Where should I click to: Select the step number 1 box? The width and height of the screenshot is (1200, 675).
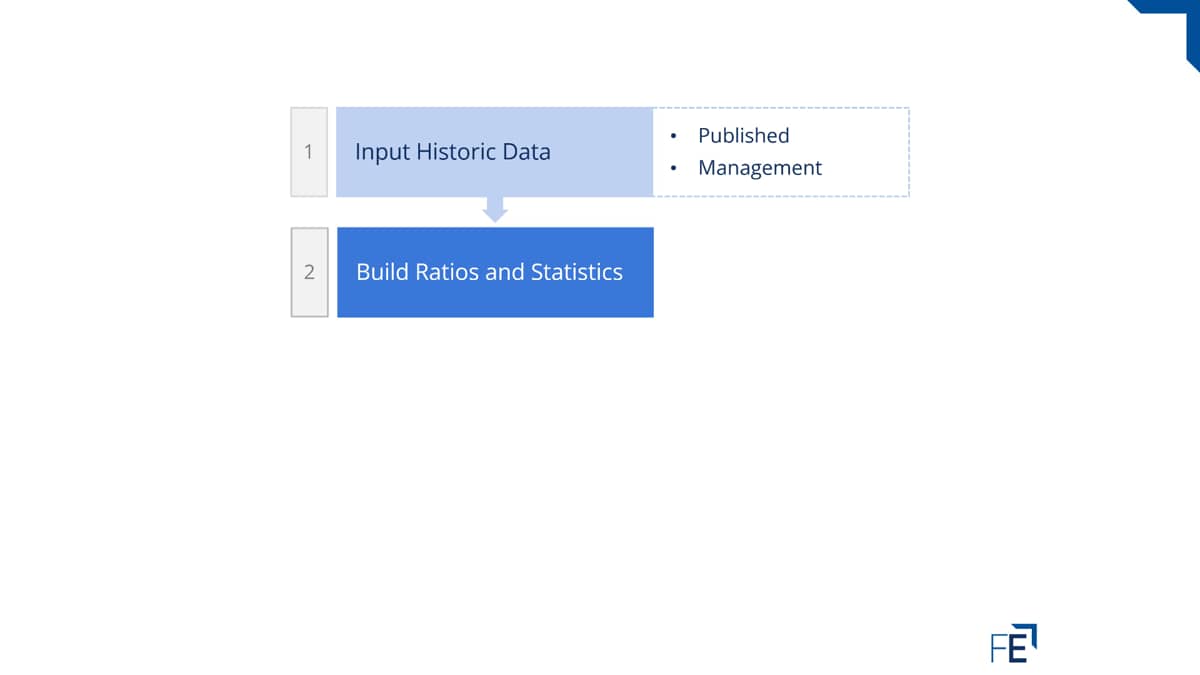(309, 152)
